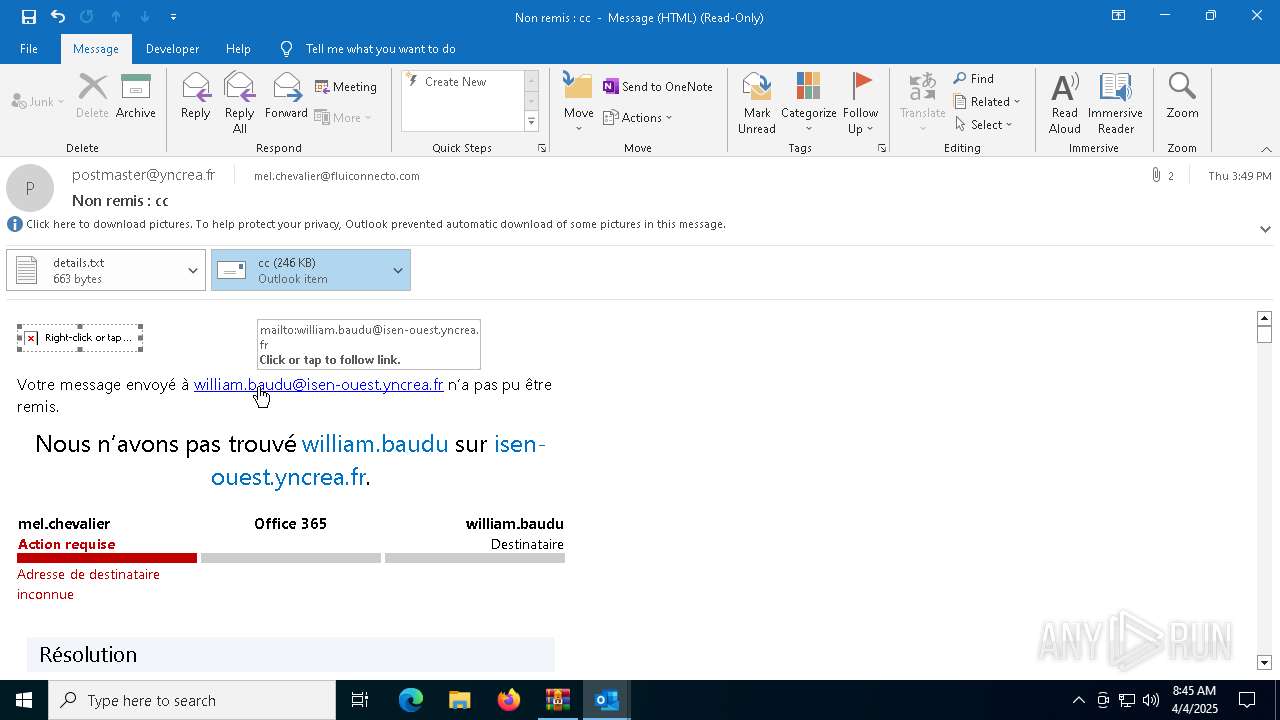This screenshot has height=720, width=1280.
Task: Click Find in the Editing group
Action: point(974,79)
